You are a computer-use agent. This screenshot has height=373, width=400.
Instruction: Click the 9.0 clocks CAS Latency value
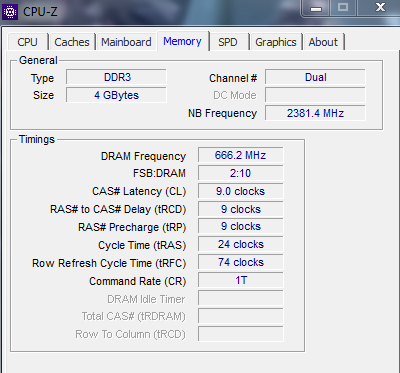(240, 191)
